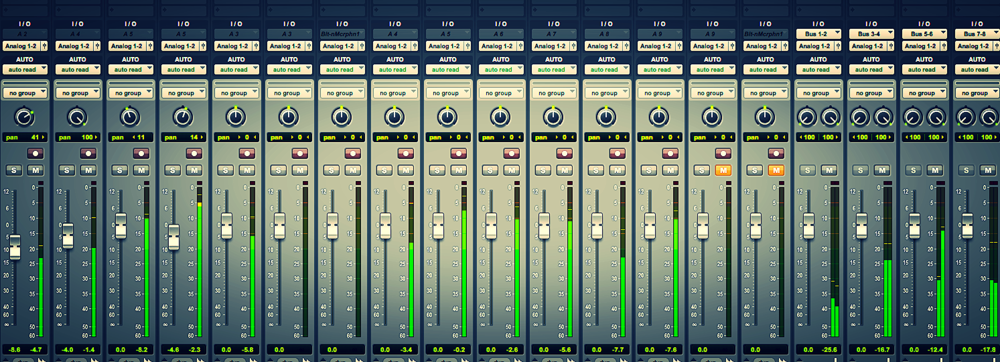
Task: Click the A 7 input path selector
Action: [x=554, y=34]
